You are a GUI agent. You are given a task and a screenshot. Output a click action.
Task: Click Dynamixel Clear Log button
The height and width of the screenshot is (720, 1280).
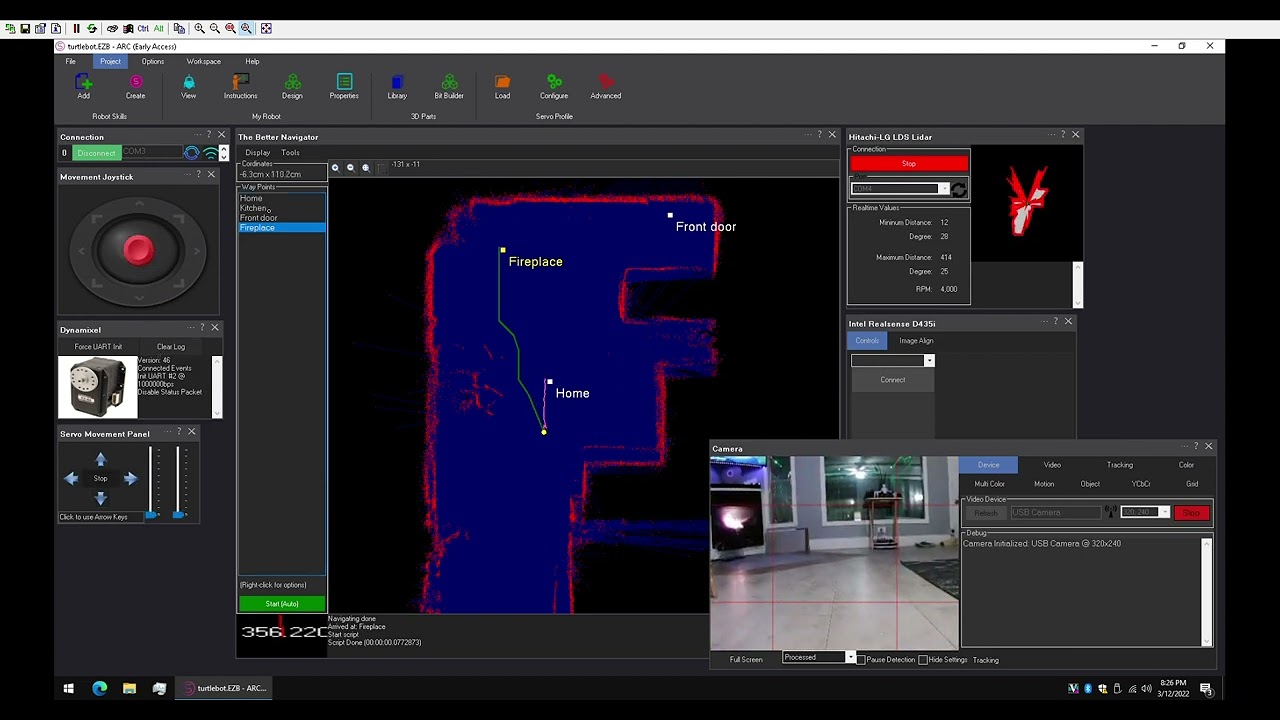coord(170,347)
